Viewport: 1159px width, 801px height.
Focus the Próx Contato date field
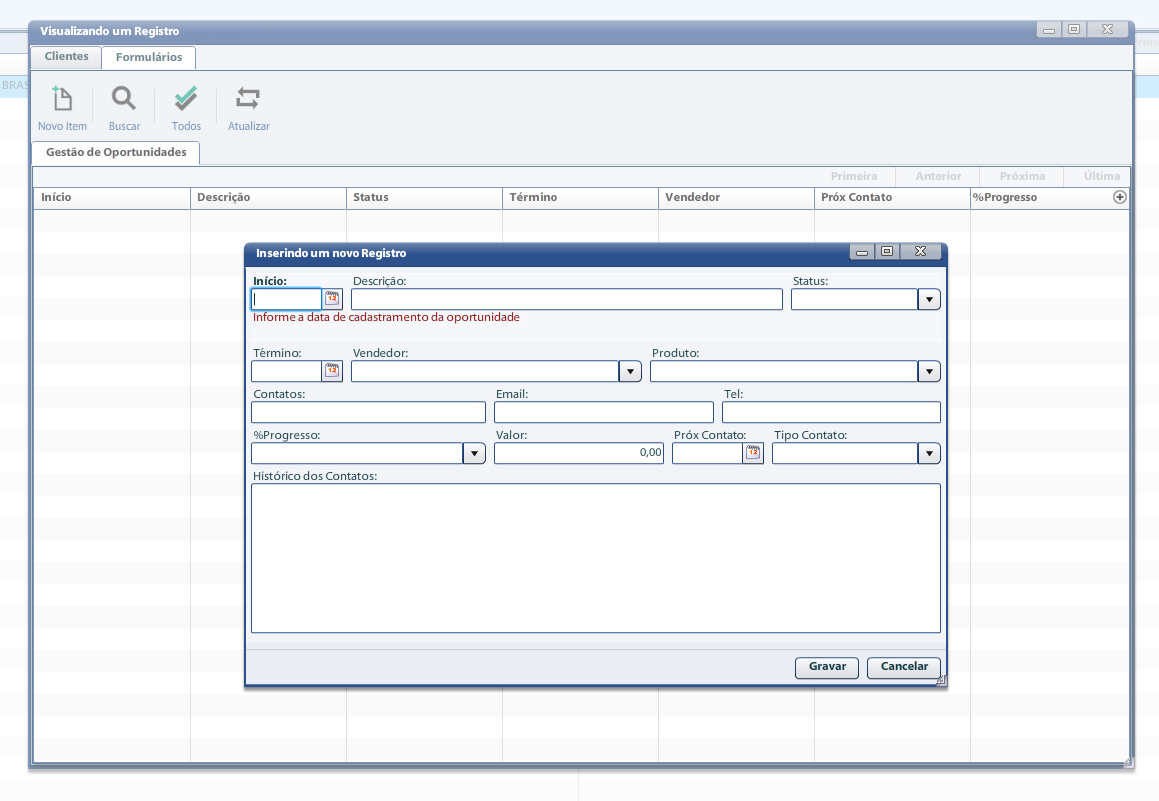click(x=707, y=453)
